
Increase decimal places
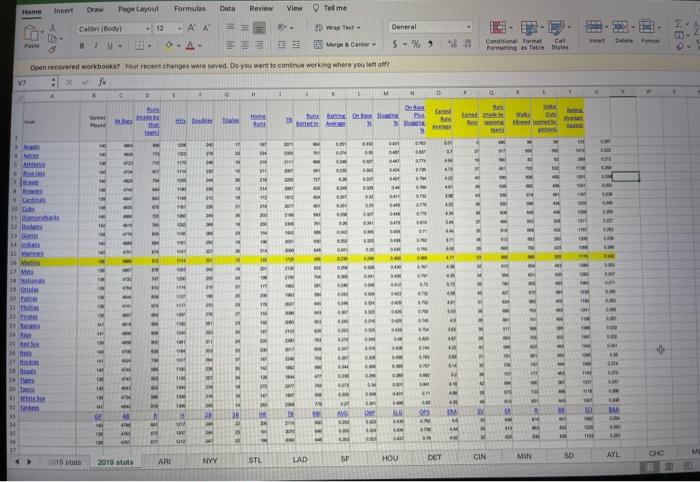tap(452, 44)
